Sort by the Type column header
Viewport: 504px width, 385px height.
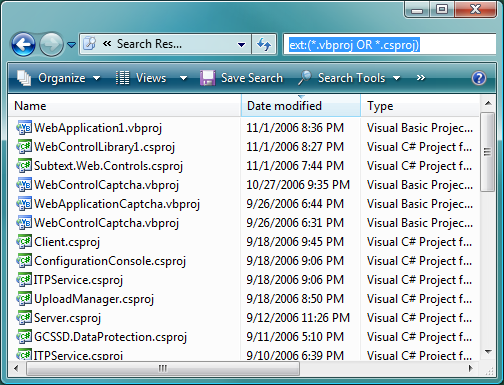[x=420, y=106]
